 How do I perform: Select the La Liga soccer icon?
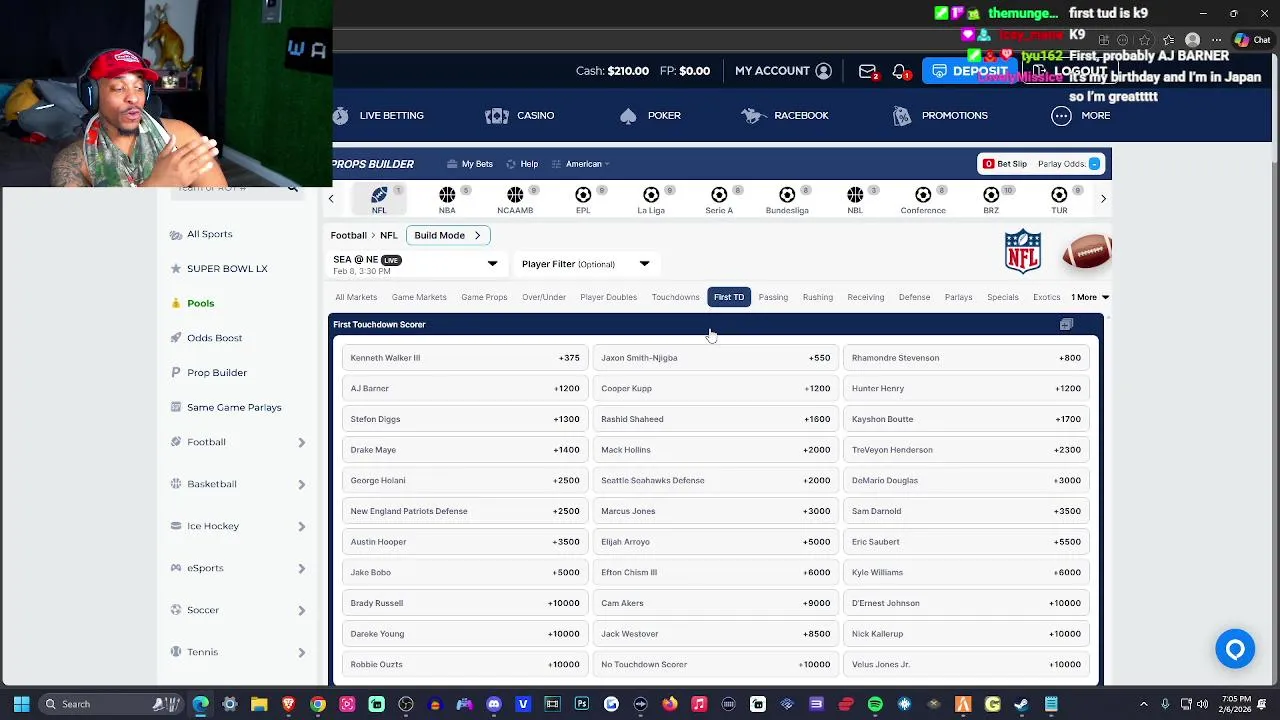tap(651, 199)
